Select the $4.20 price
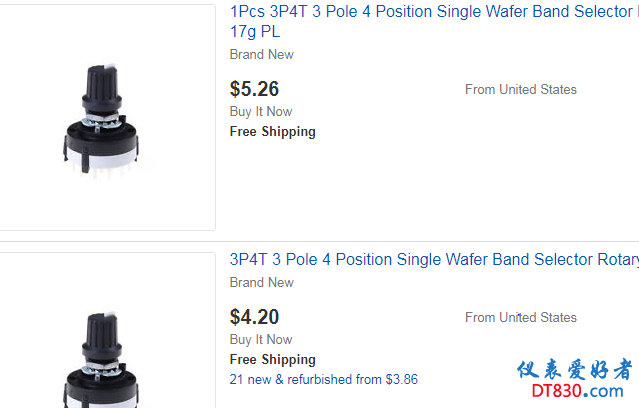Image resolution: width=639 pixels, height=408 pixels. coord(254,317)
